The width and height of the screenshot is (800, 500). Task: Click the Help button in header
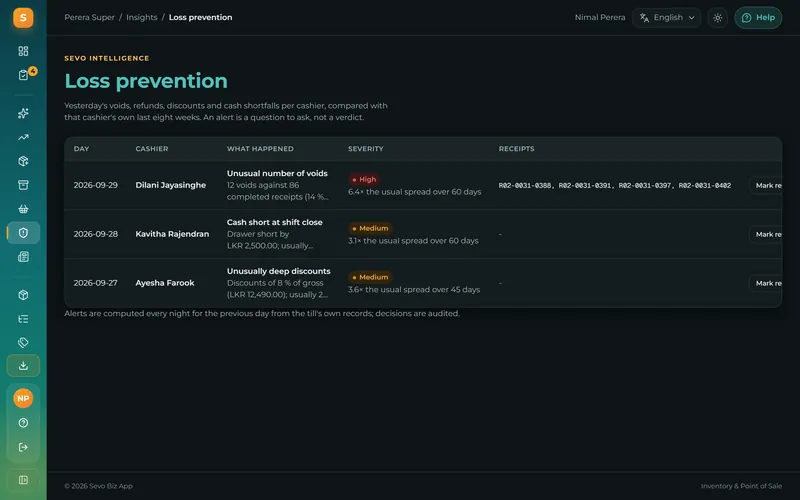[758, 18]
